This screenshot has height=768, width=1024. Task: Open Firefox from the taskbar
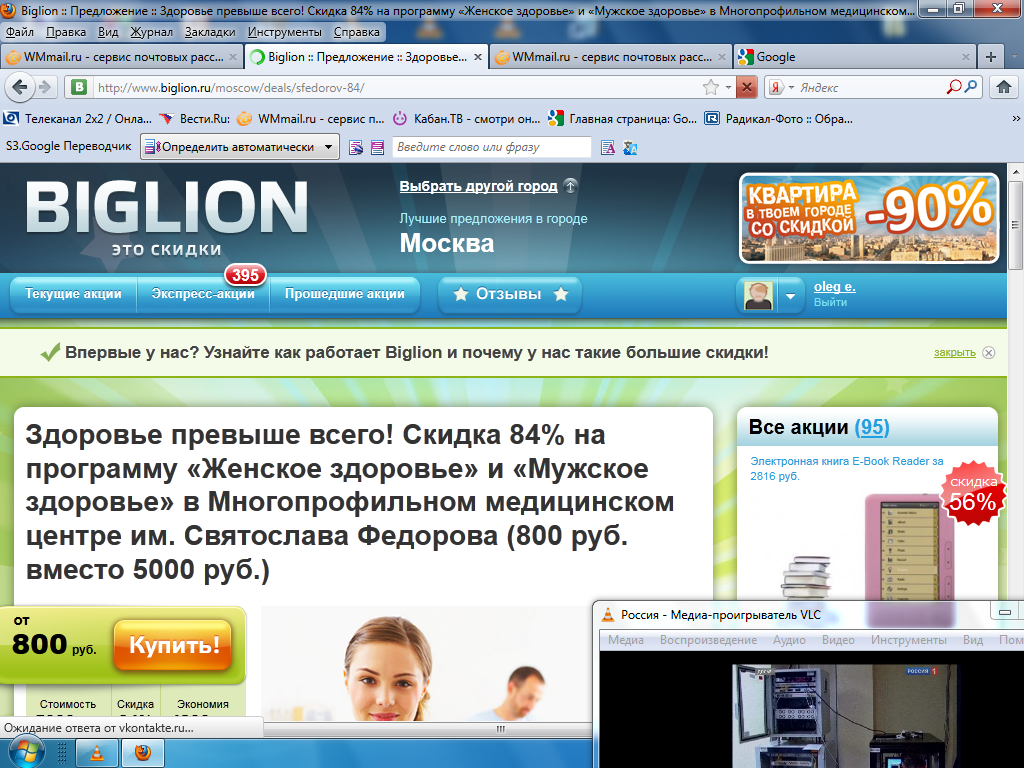pos(143,754)
